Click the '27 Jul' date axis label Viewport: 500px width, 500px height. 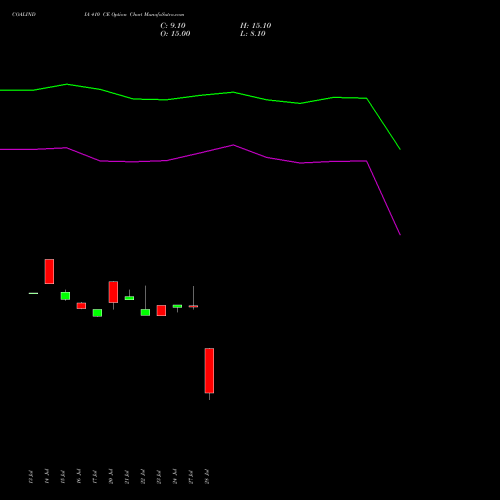coord(191,477)
